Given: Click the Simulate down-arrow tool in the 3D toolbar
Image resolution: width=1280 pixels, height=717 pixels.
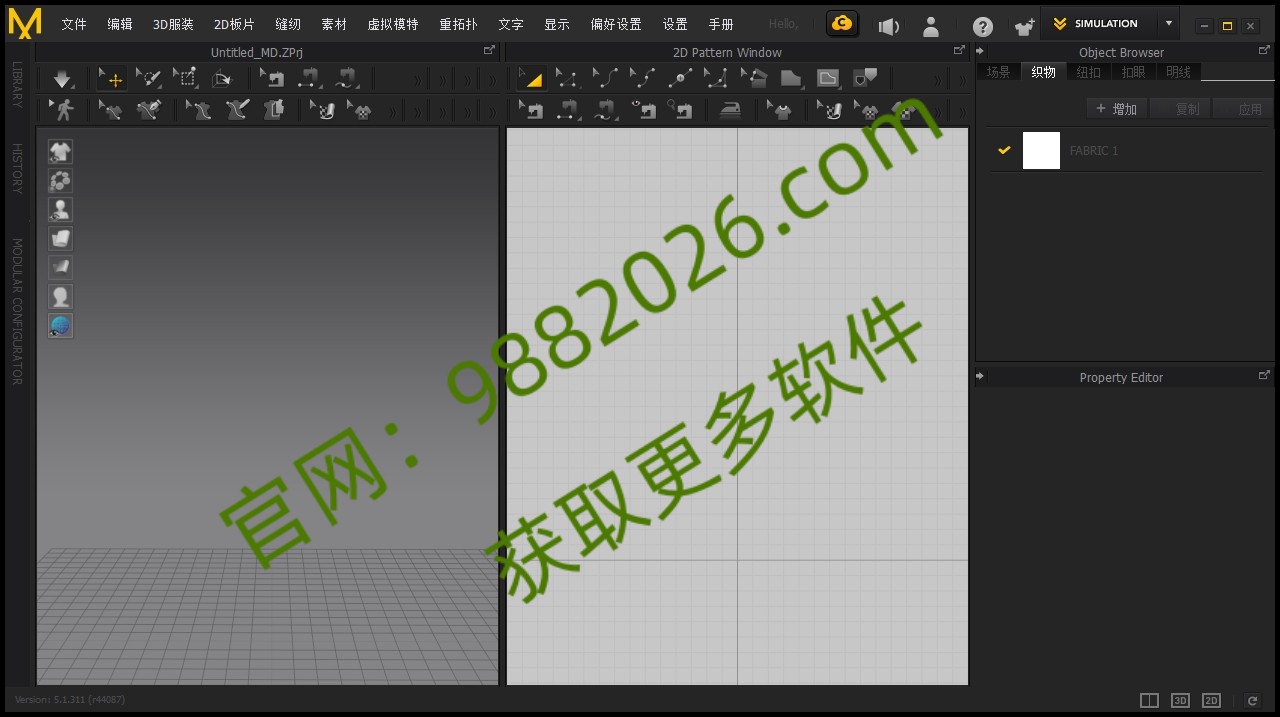Looking at the screenshot, I should coord(63,79).
